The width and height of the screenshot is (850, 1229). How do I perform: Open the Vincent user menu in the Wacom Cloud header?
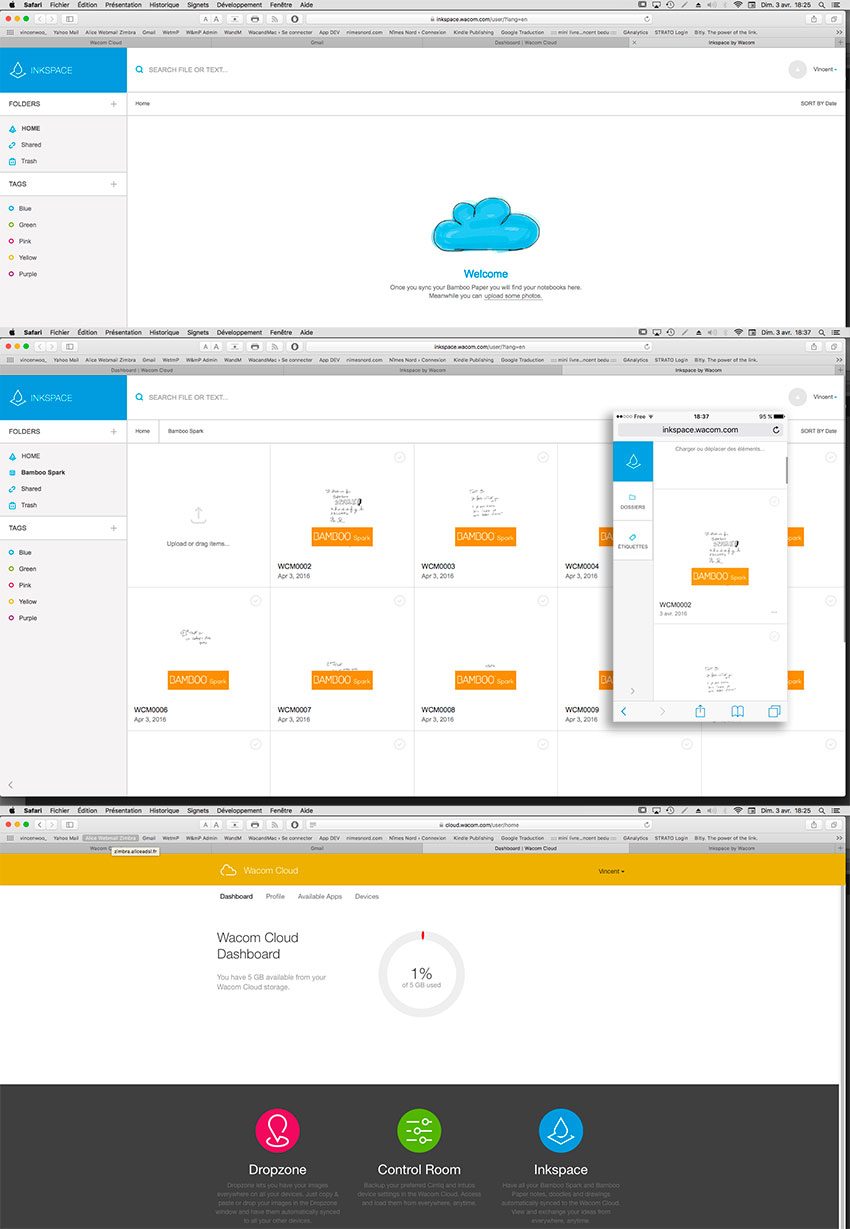[612, 871]
